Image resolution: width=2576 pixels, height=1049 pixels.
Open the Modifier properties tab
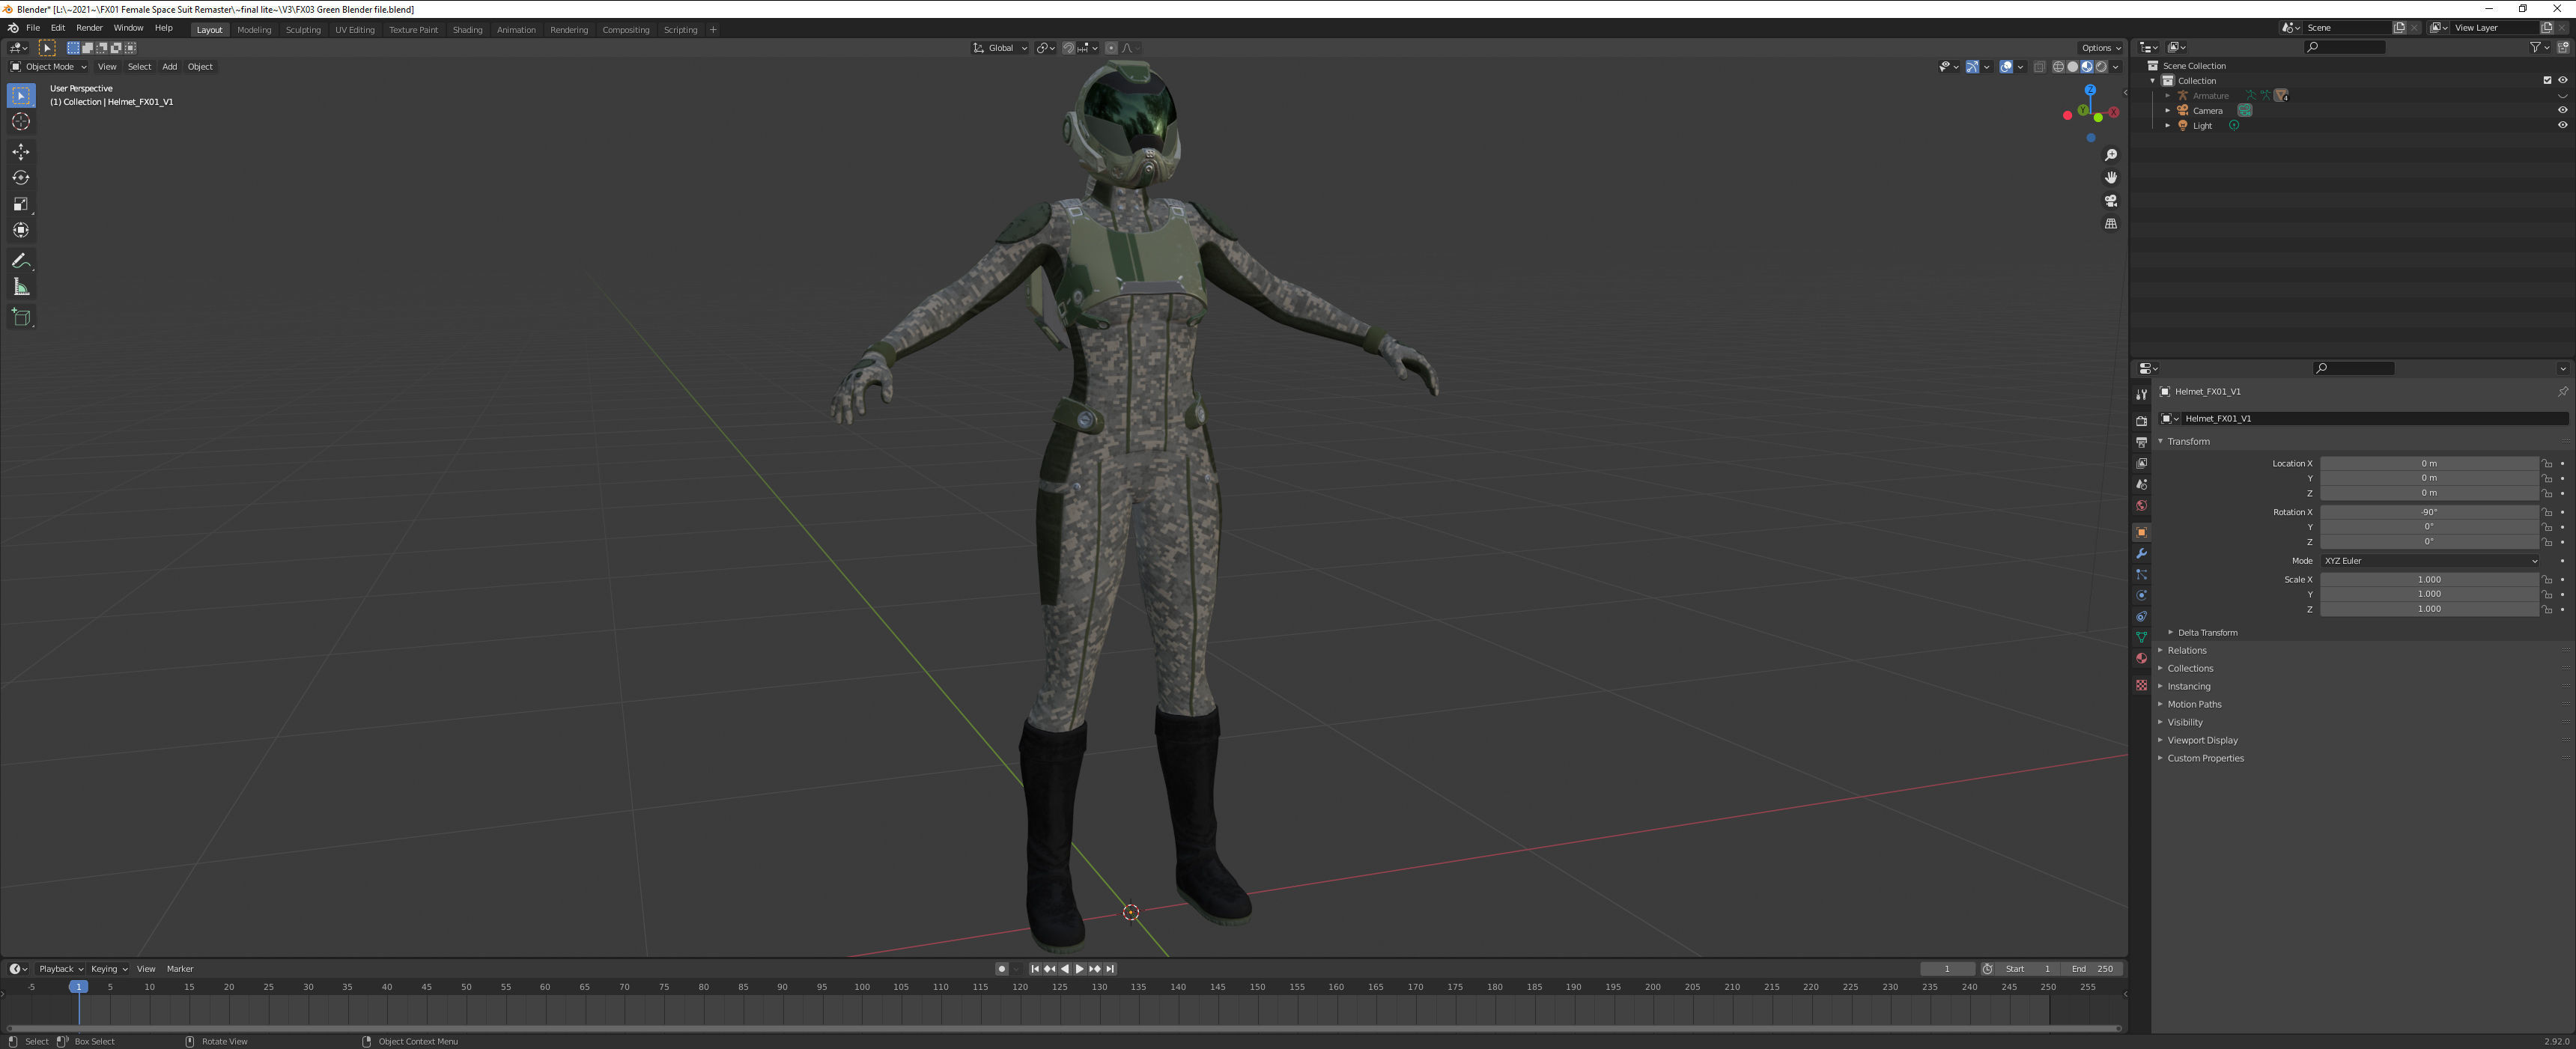point(2141,553)
